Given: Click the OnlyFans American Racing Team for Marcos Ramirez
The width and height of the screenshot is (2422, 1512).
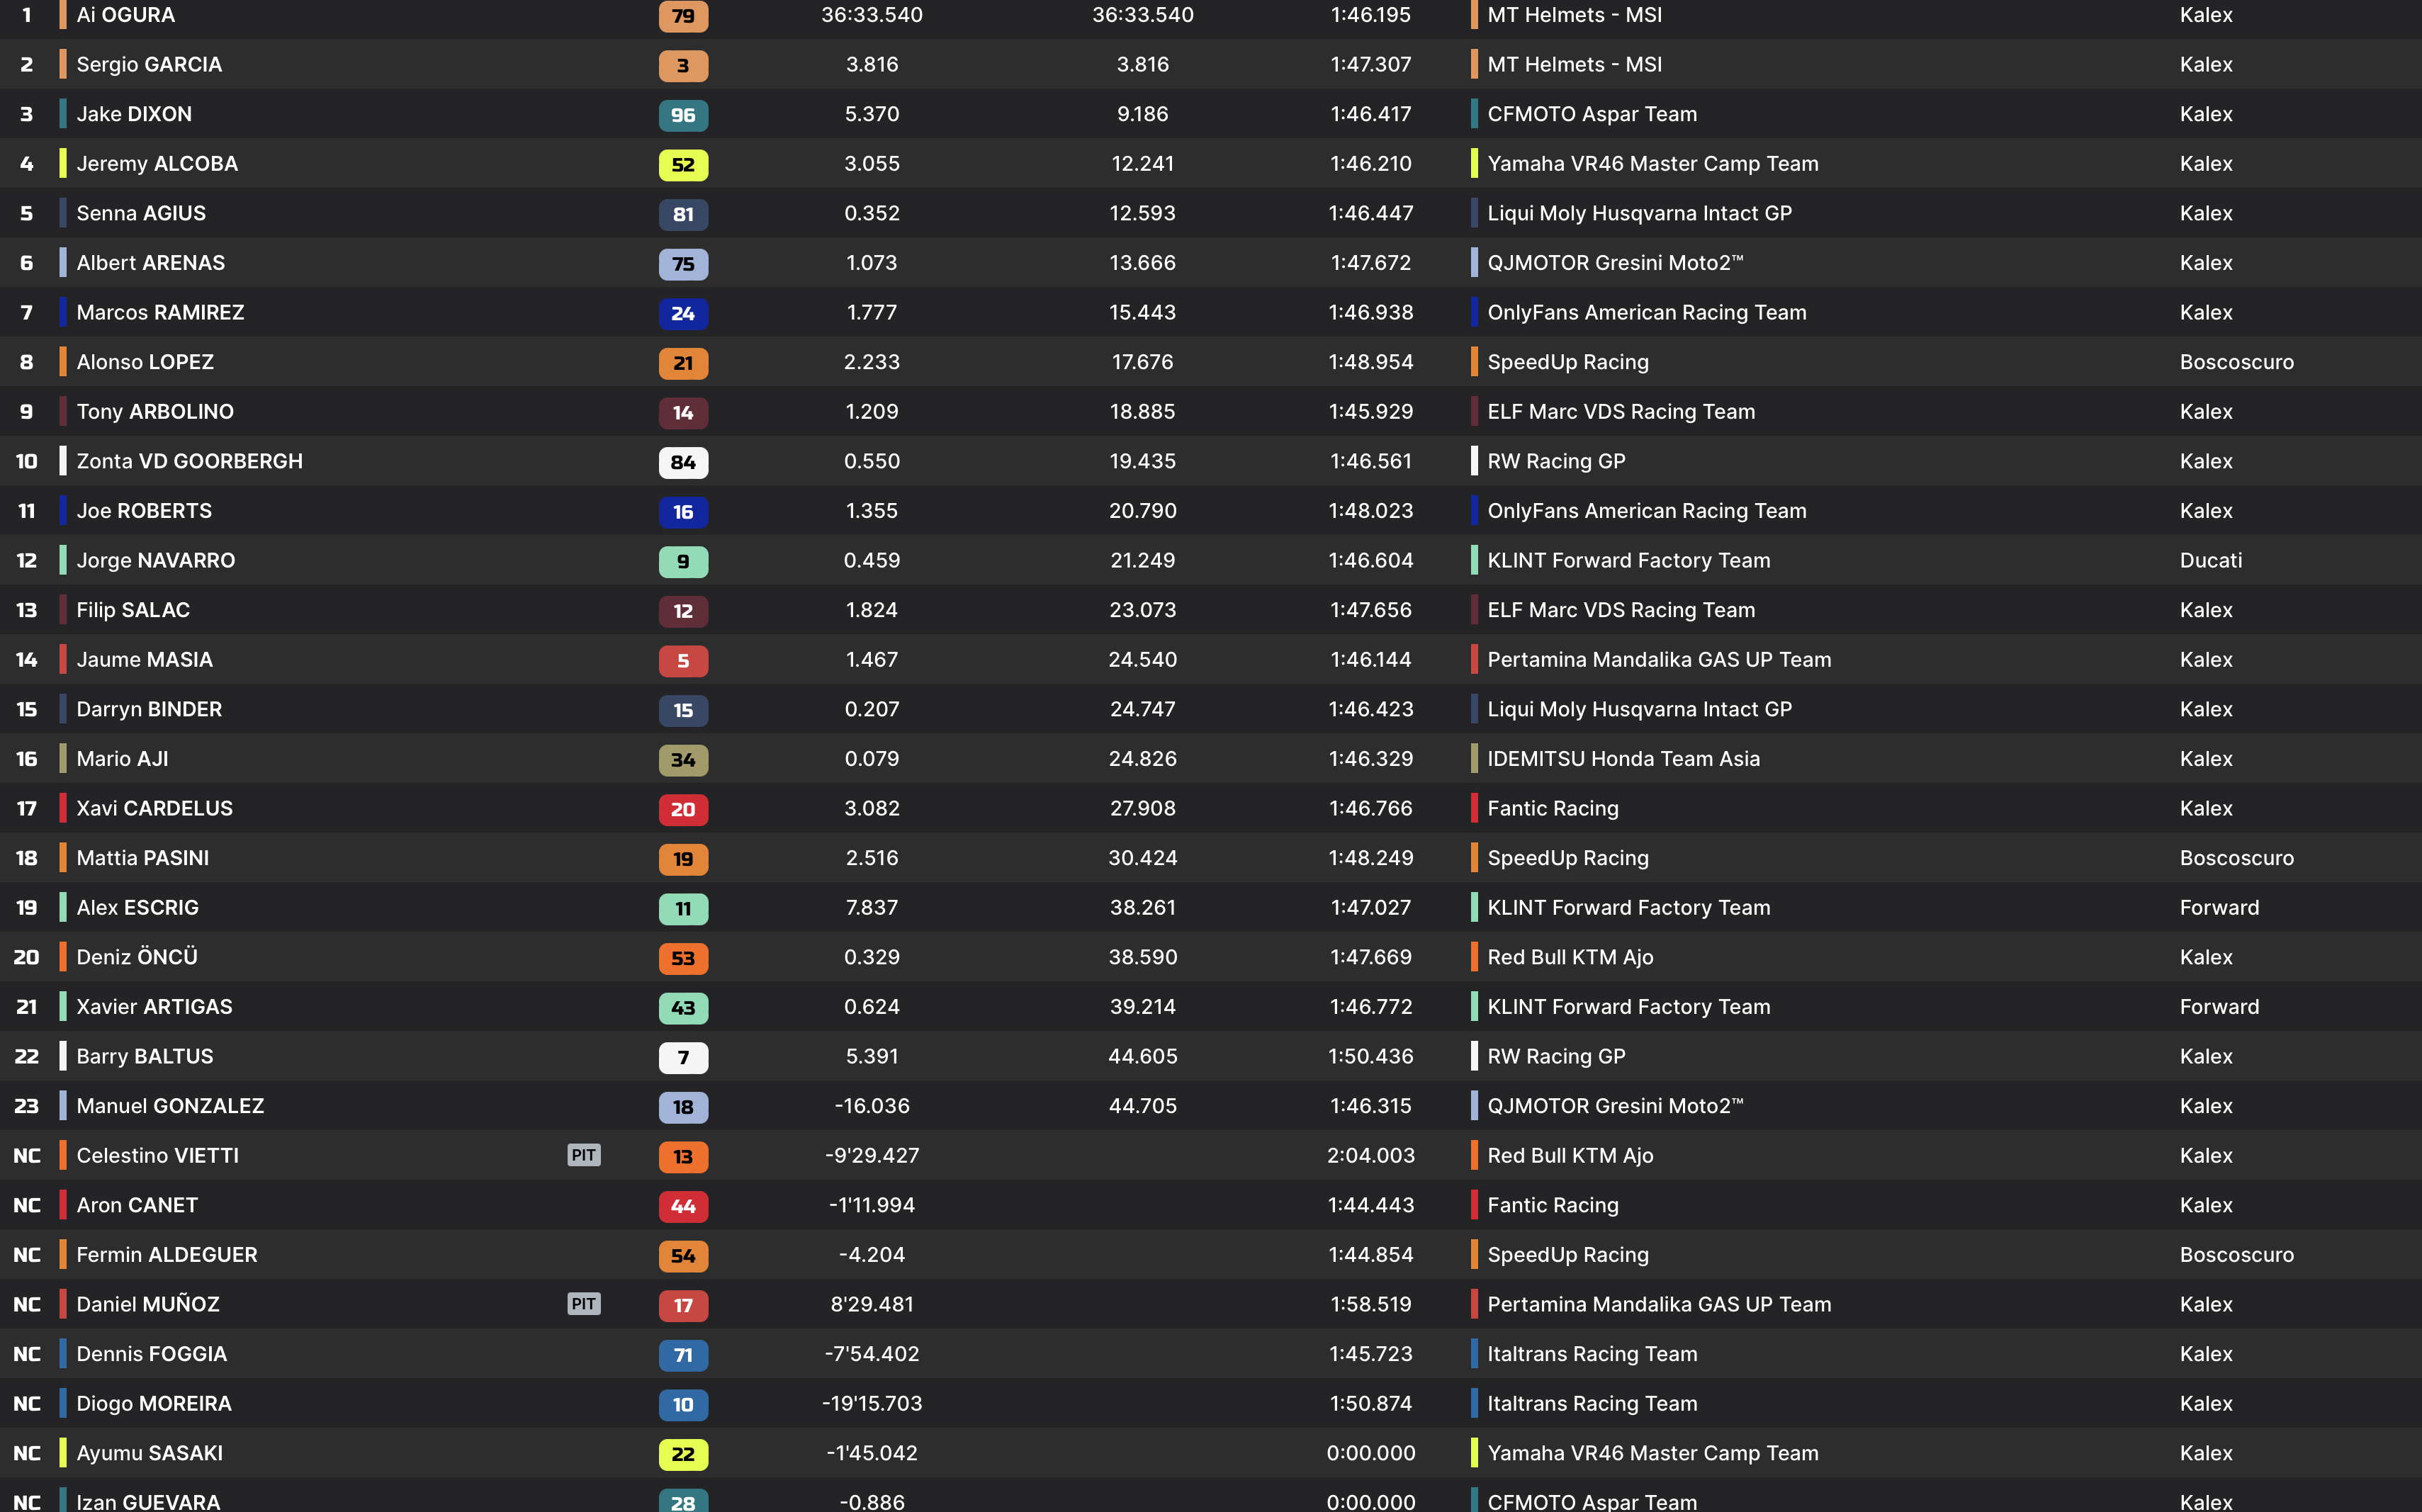Looking at the screenshot, I should click(x=1646, y=313).
